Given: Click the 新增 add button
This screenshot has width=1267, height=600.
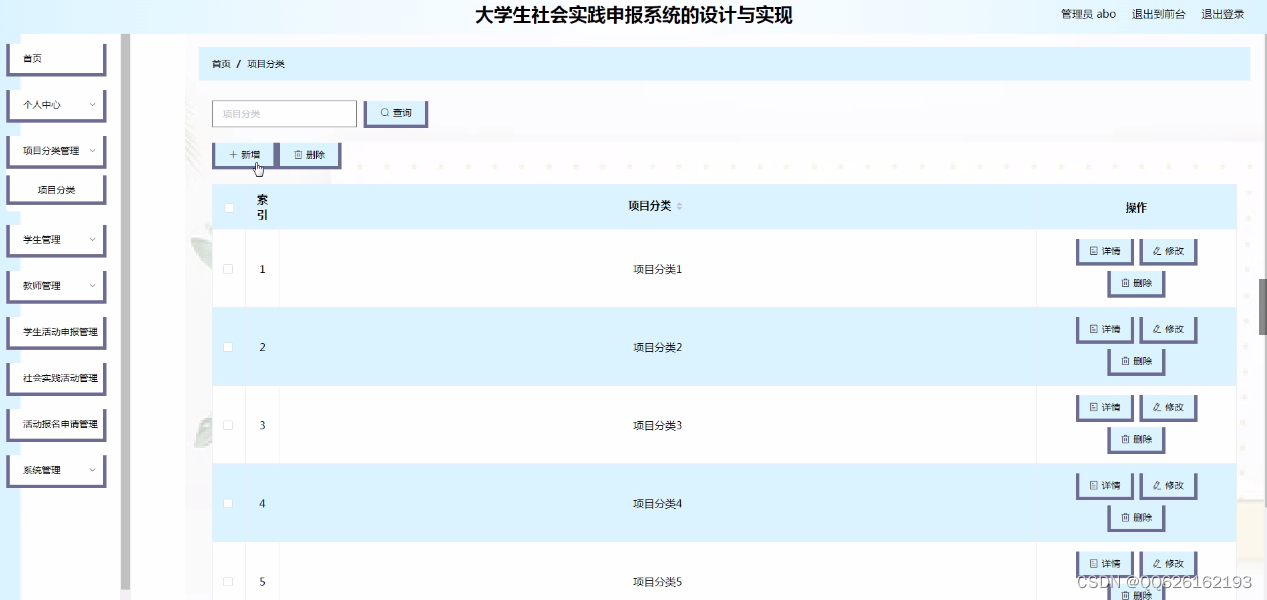Looking at the screenshot, I should pos(244,155).
